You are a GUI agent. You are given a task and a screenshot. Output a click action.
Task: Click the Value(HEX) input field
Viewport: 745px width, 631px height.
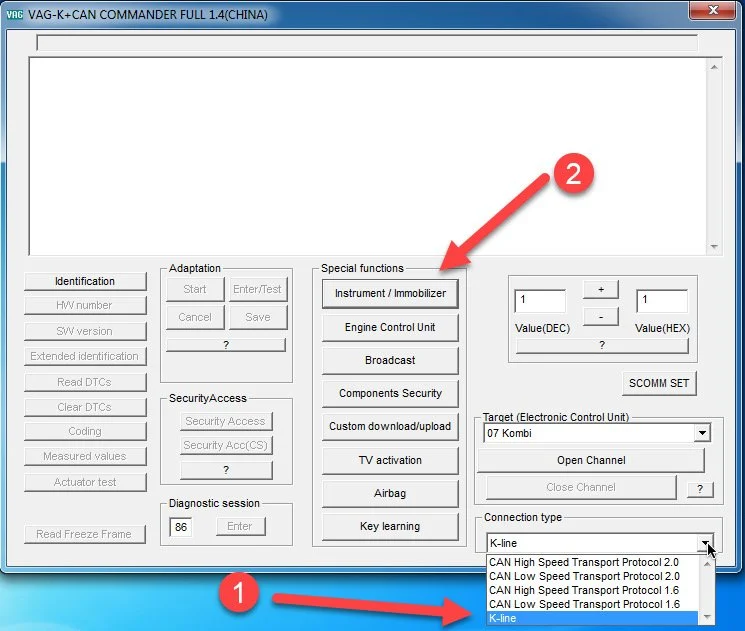(x=662, y=301)
